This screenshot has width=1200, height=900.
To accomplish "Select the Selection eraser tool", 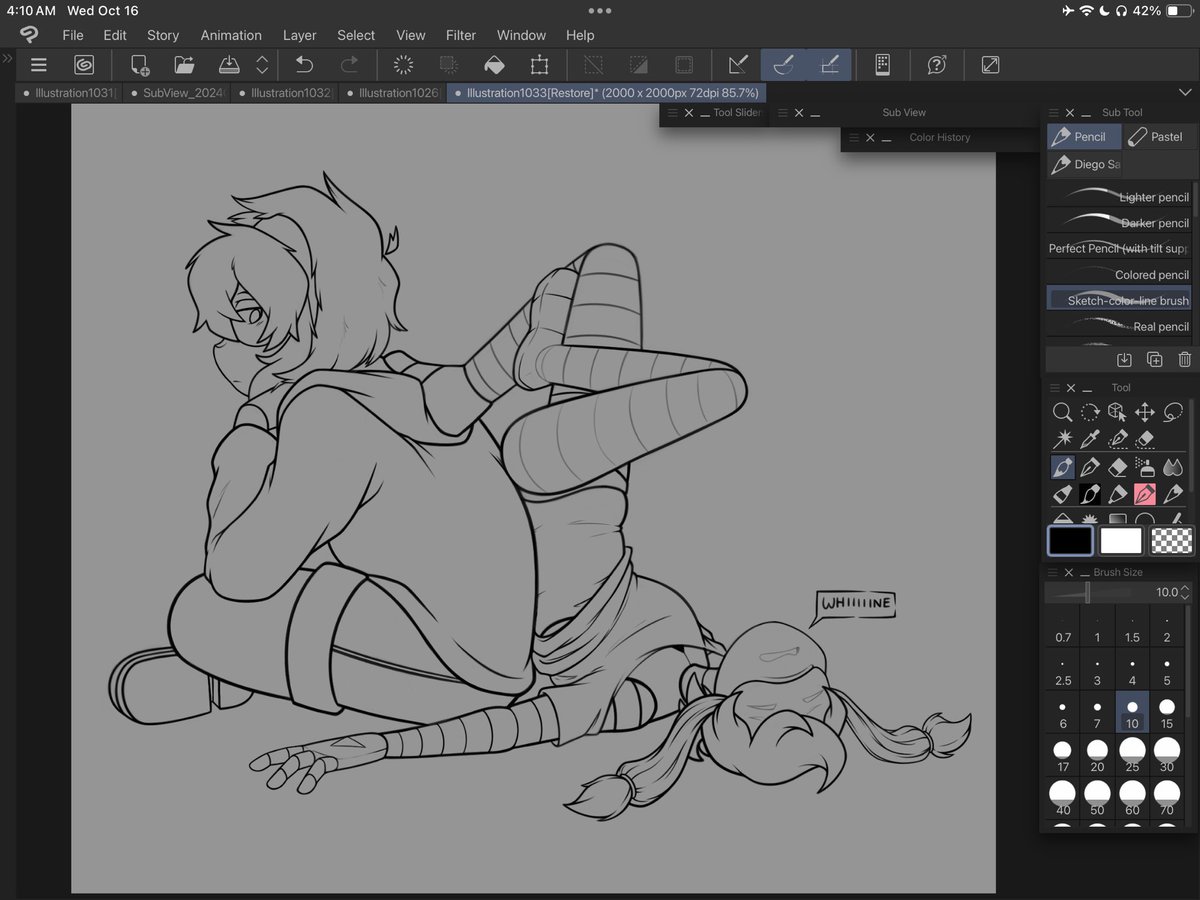I will pos(1145,439).
